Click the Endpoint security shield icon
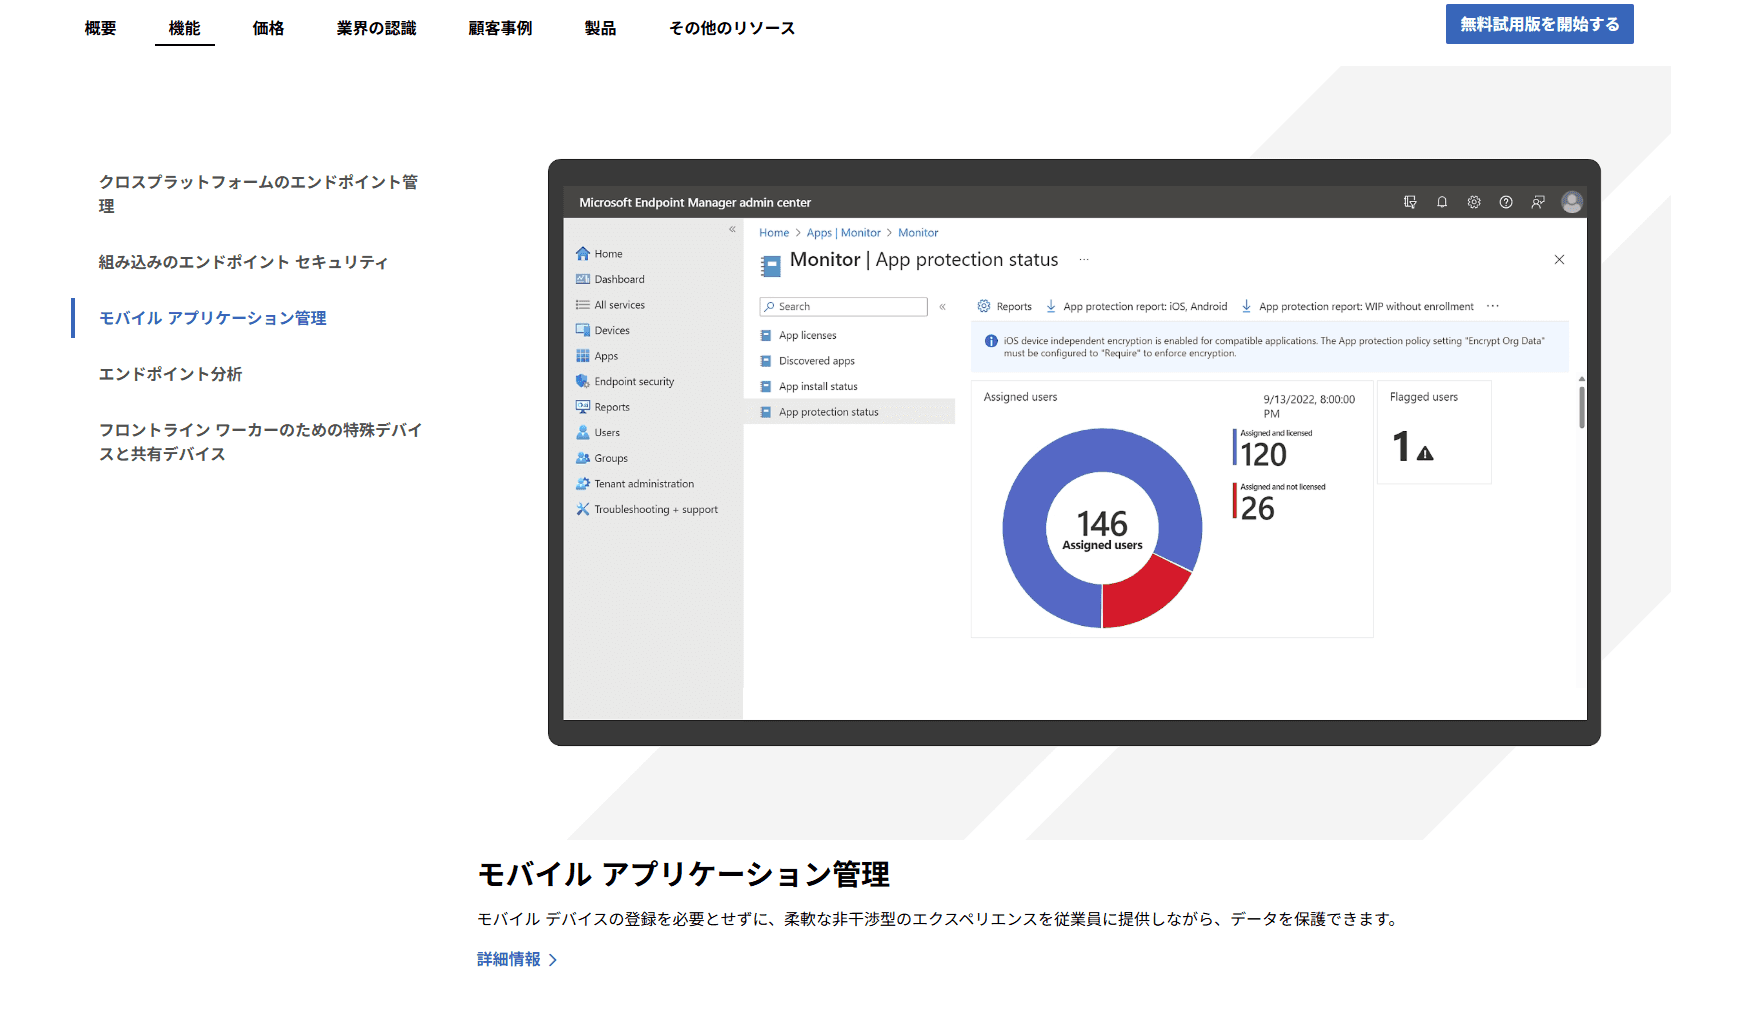 (583, 381)
